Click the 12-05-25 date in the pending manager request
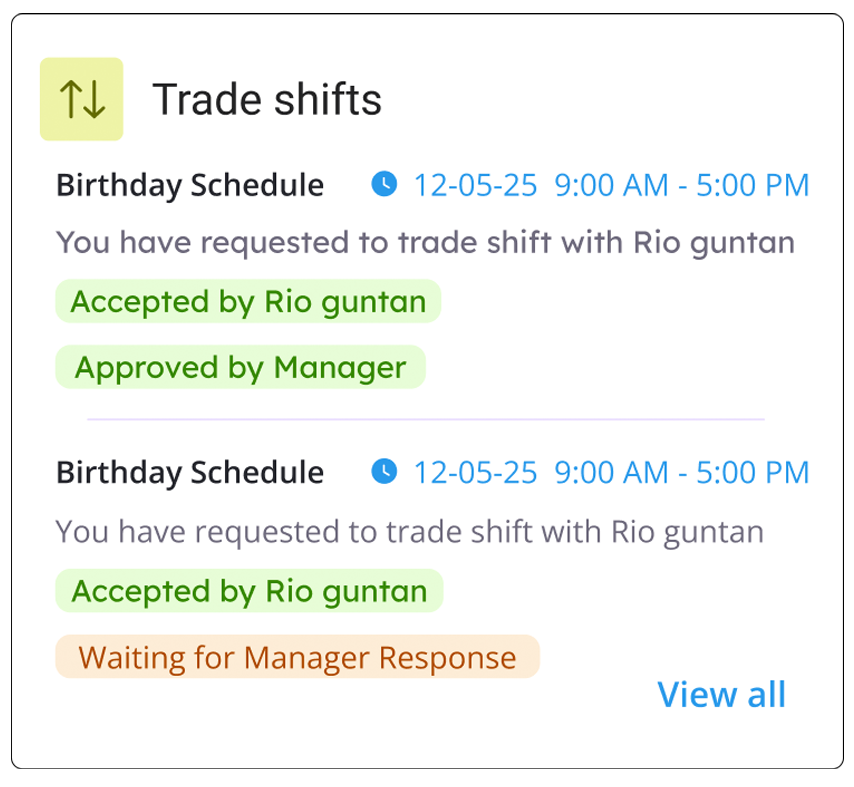The width and height of the screenshot is (854, 787). [476, 472]
